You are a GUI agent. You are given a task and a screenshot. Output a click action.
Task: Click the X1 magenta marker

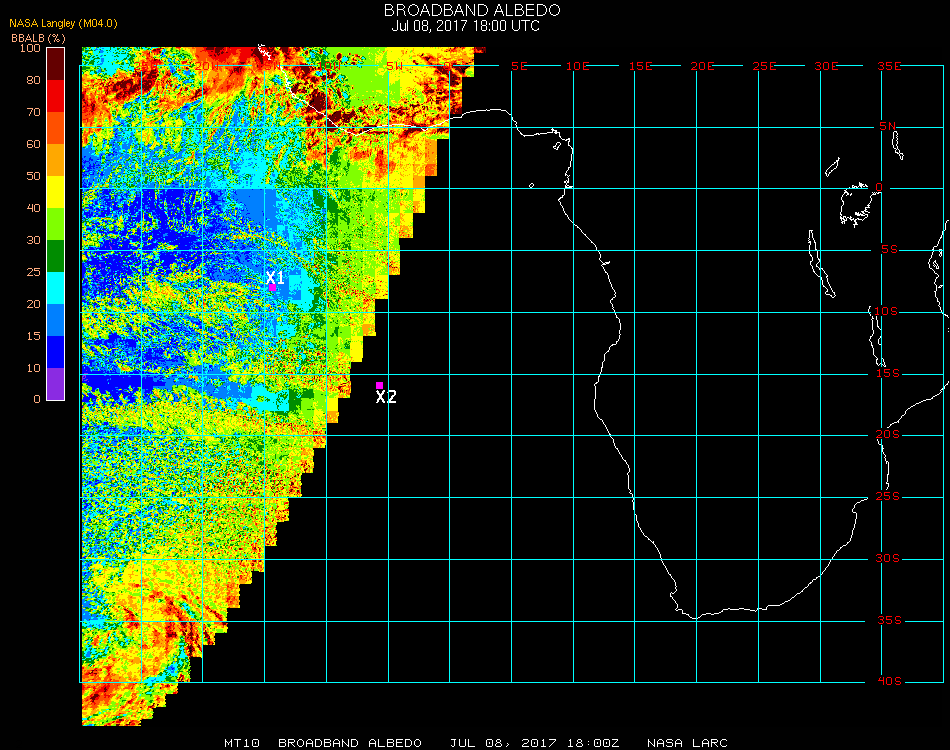coord(272,288)
